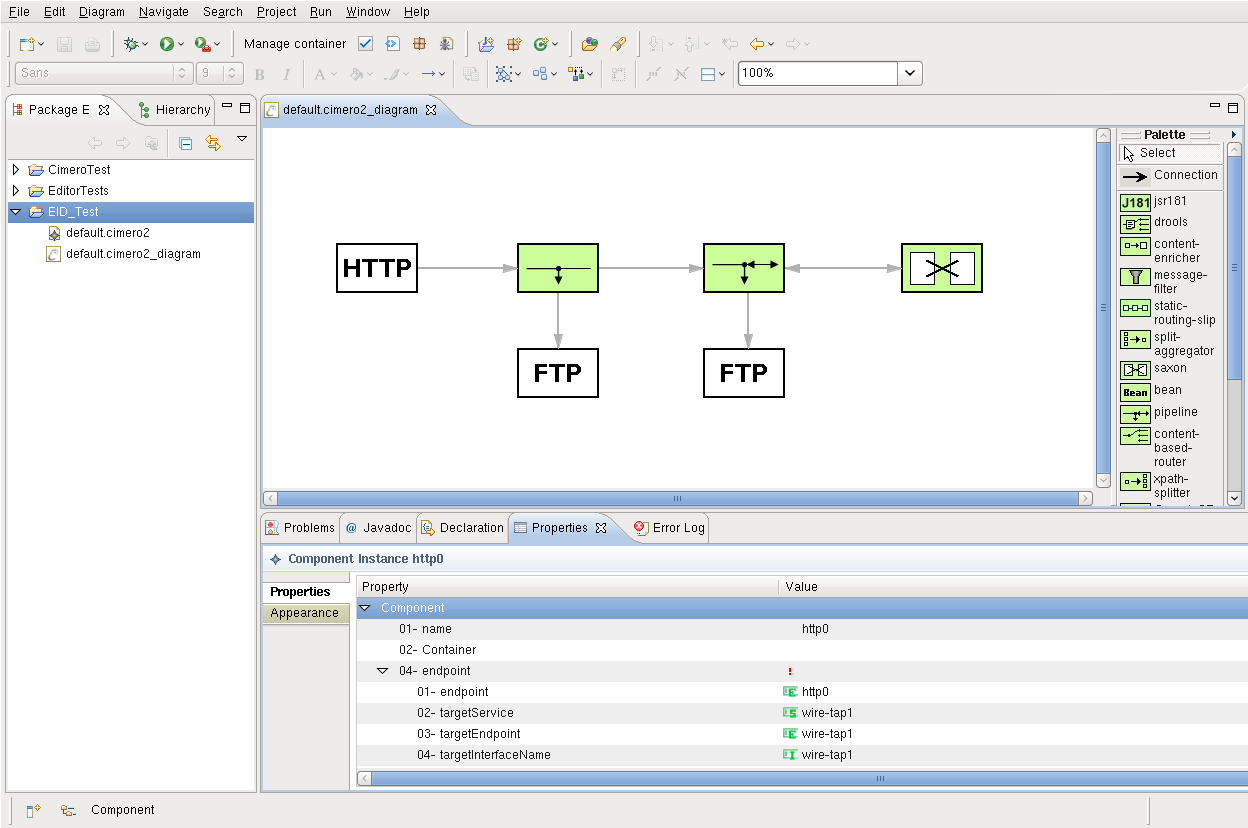Select the xpath-splitter palette tool
1248x828 pixels.
(1169, 485)
